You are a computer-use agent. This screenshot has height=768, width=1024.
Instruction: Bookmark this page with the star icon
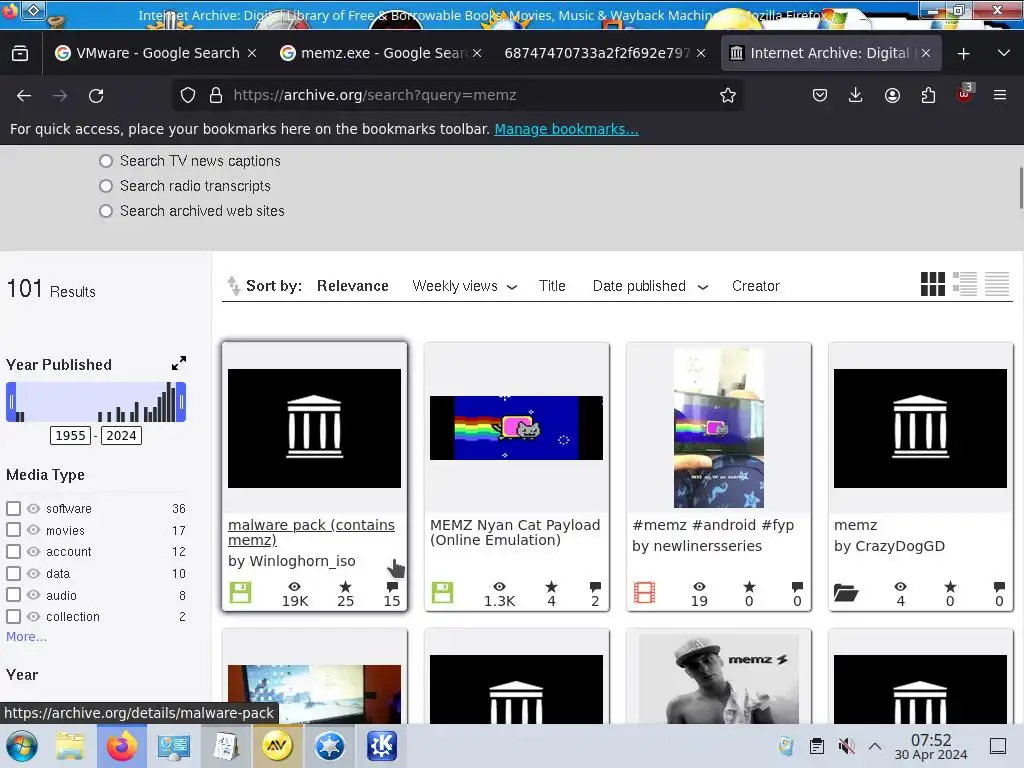[728, 95]
